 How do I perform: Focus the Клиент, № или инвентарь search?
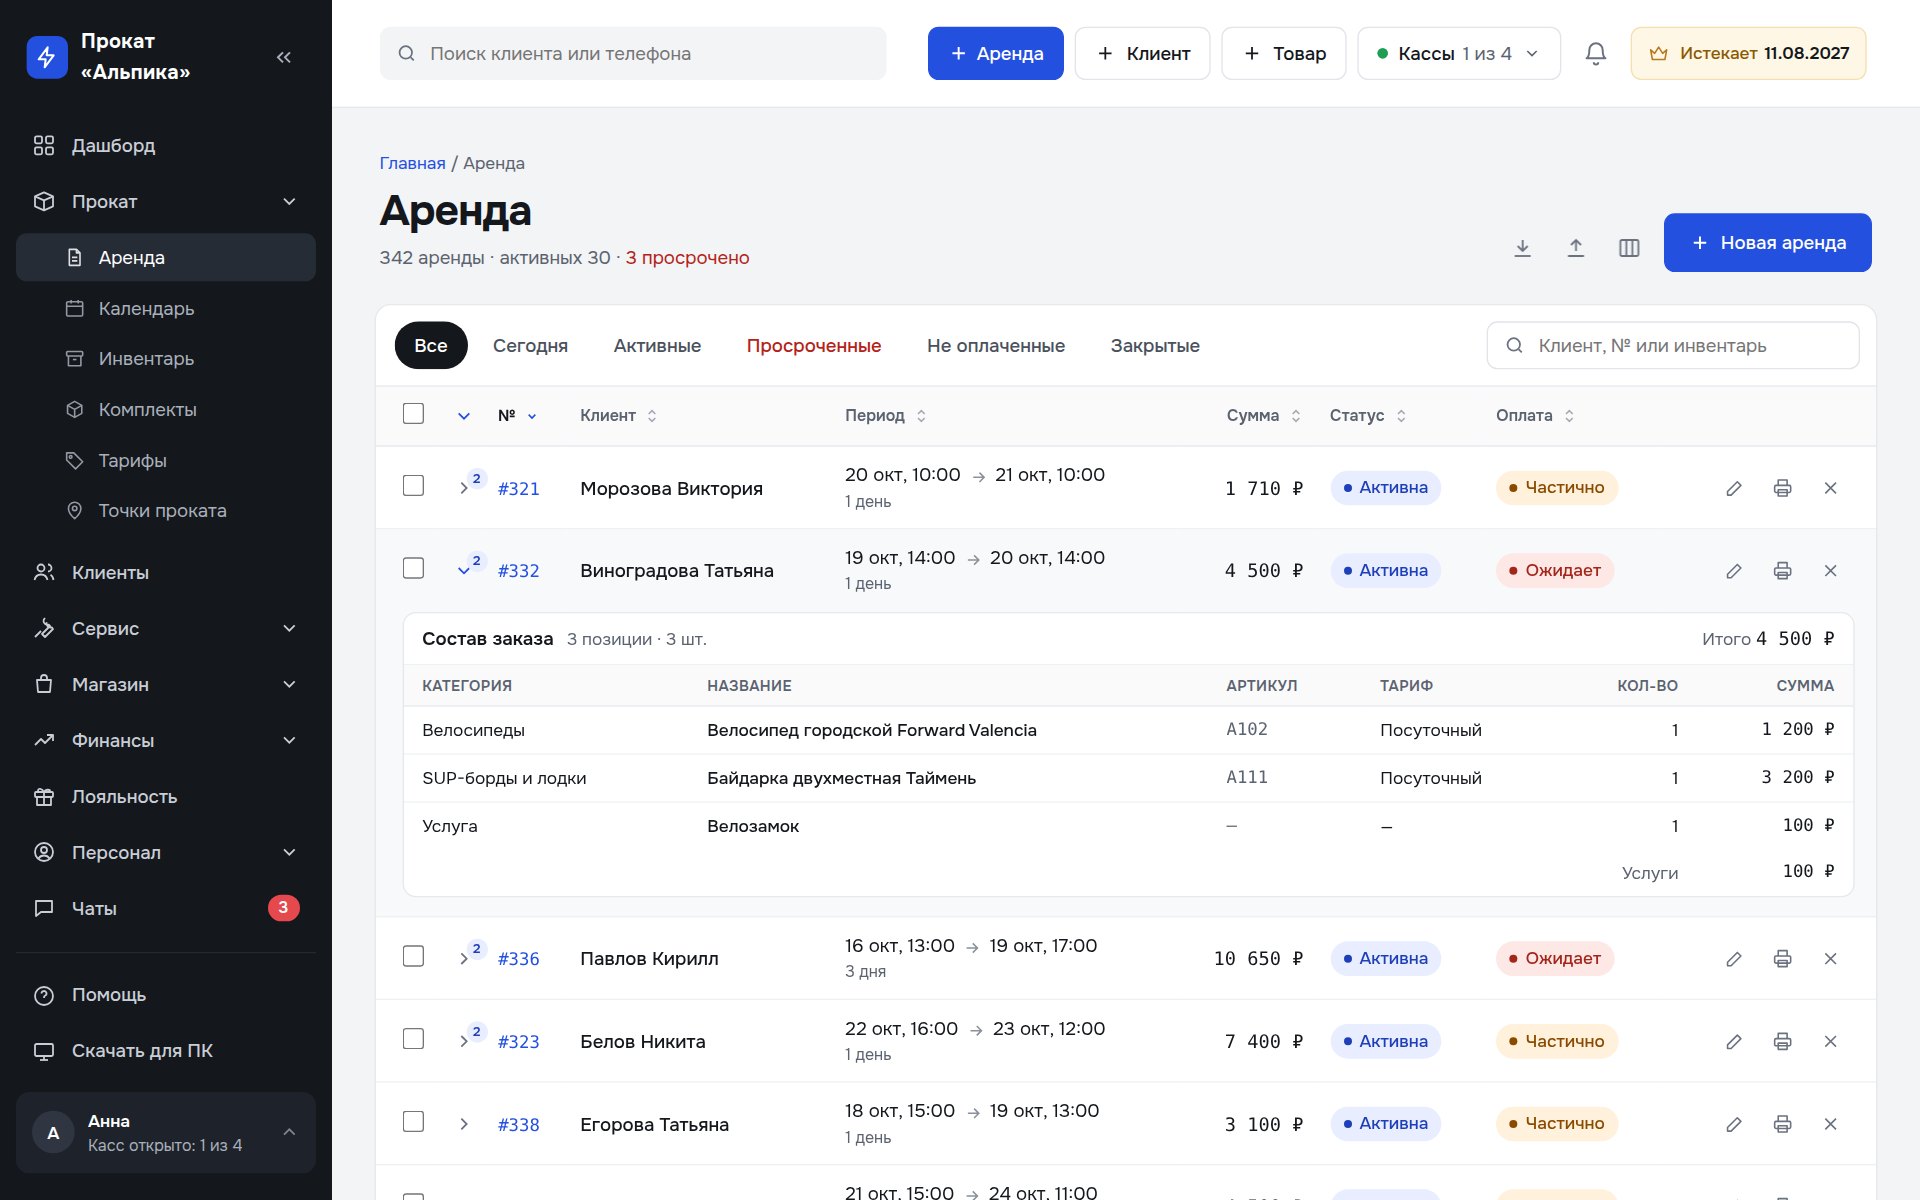click(1673, 345)
